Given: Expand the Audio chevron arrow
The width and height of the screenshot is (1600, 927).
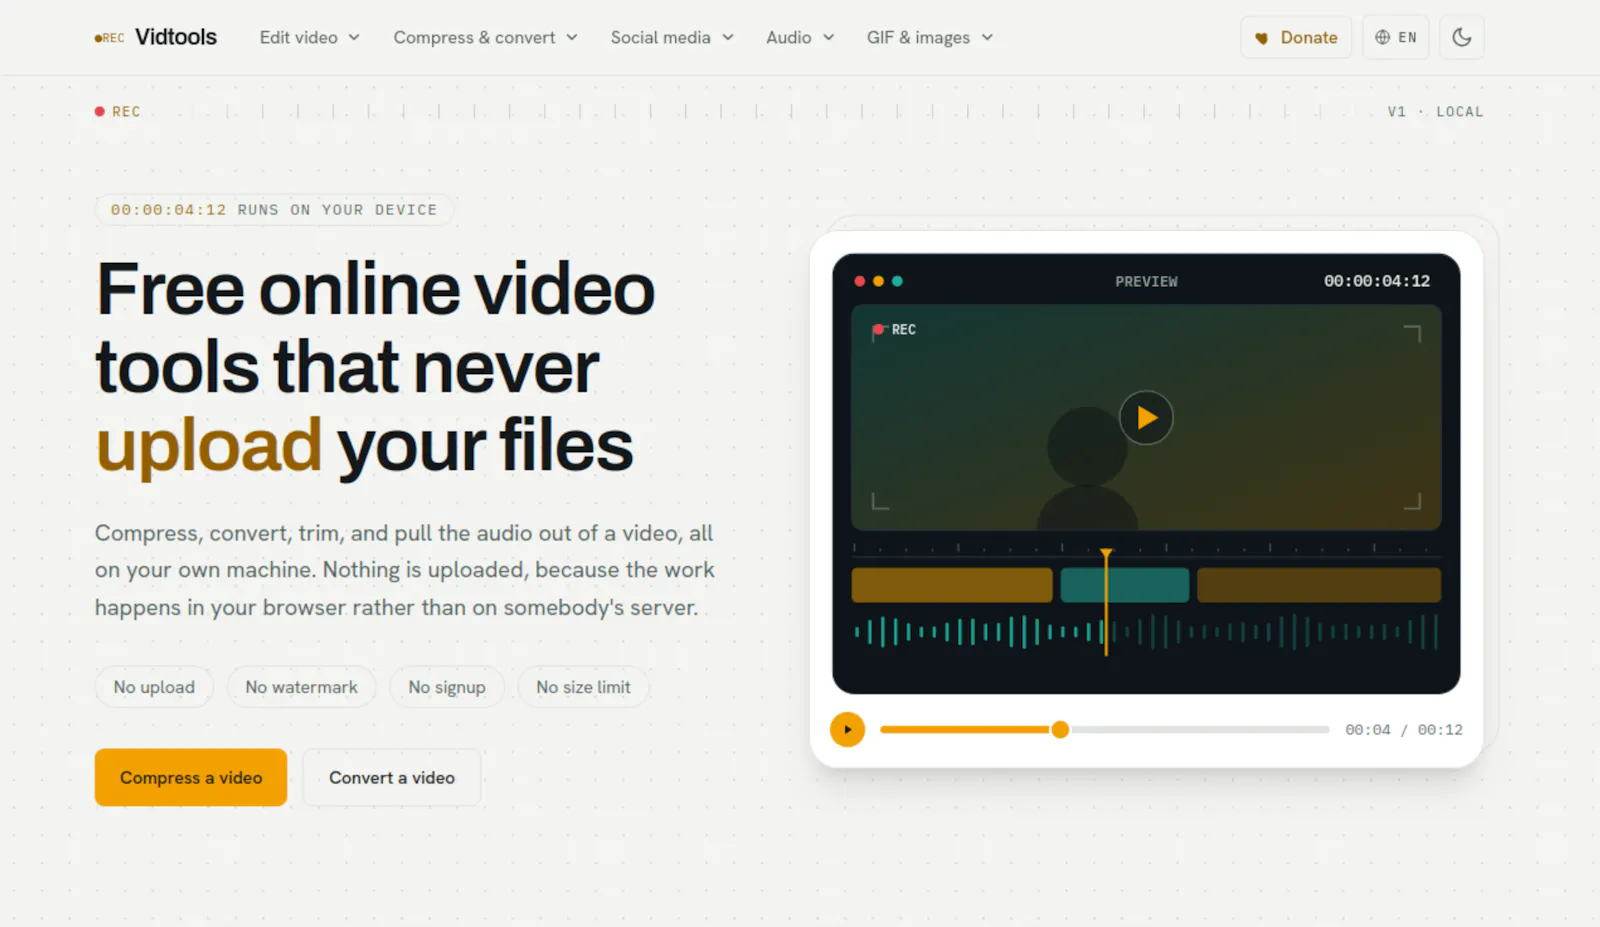Looking at the screenshot, I should (828, 37).
